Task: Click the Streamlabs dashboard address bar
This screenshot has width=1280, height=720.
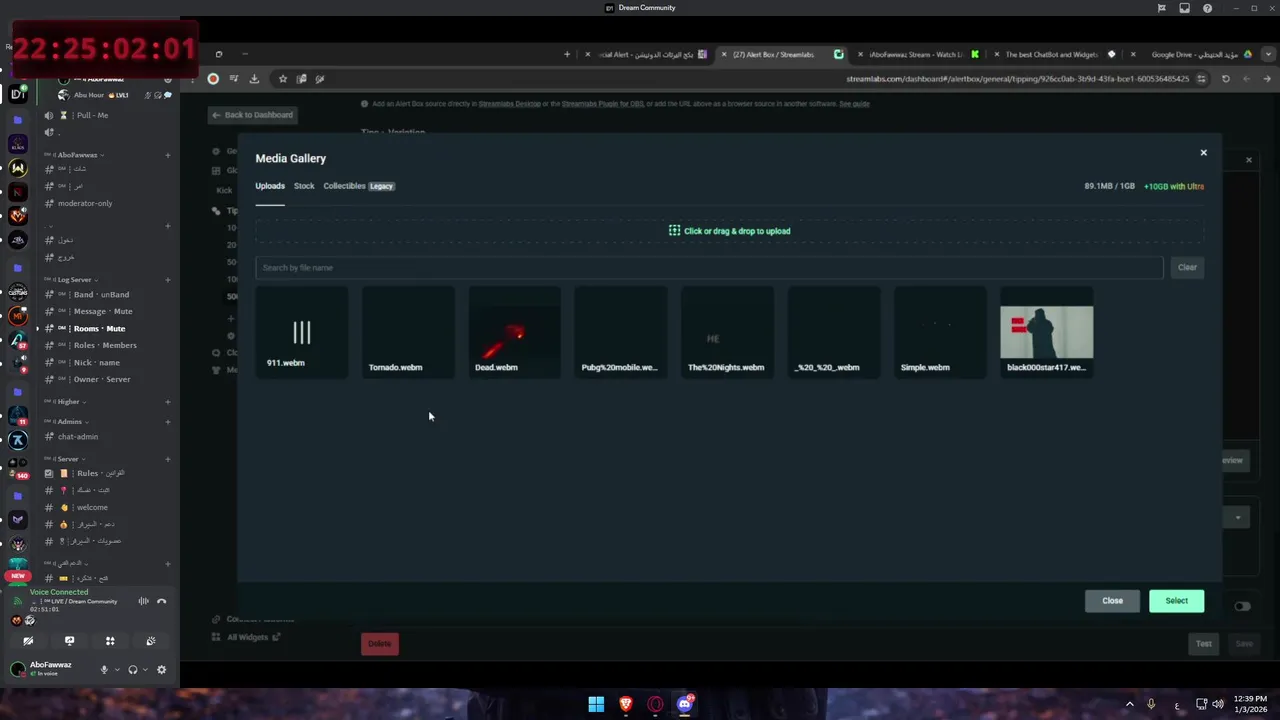Action: click(1017, 79)
